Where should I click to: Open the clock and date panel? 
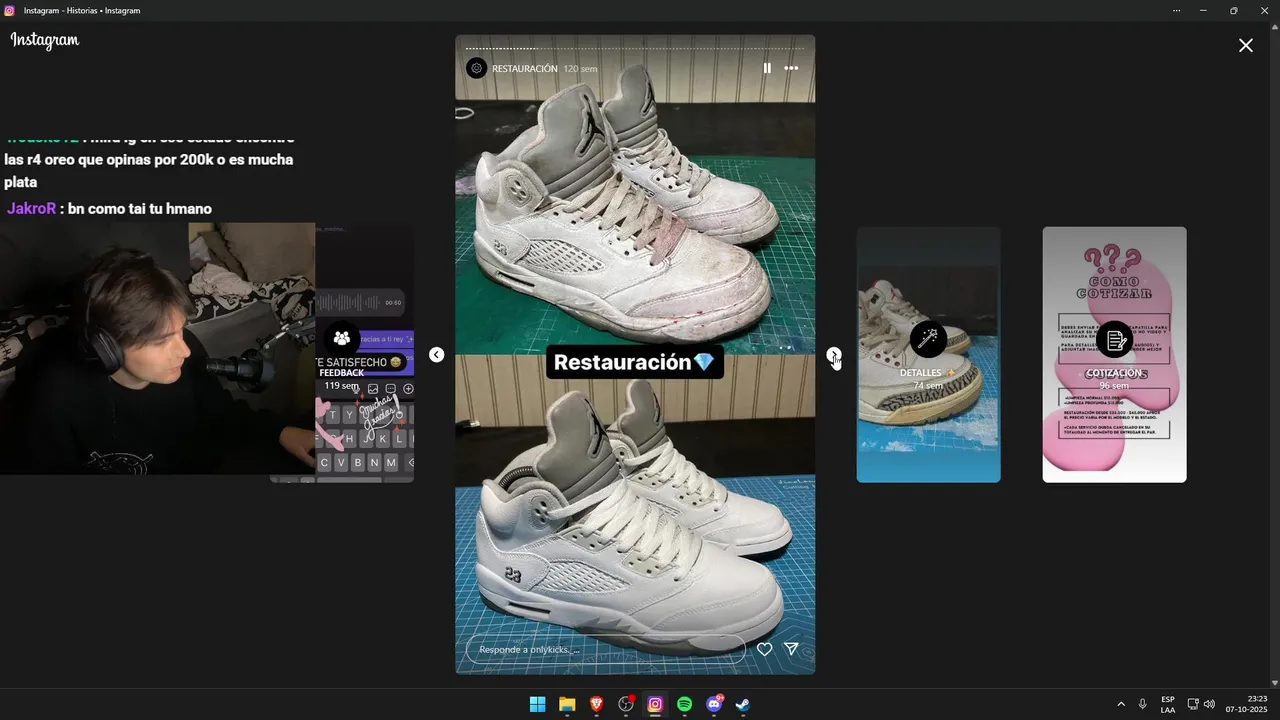(1248, 704)
